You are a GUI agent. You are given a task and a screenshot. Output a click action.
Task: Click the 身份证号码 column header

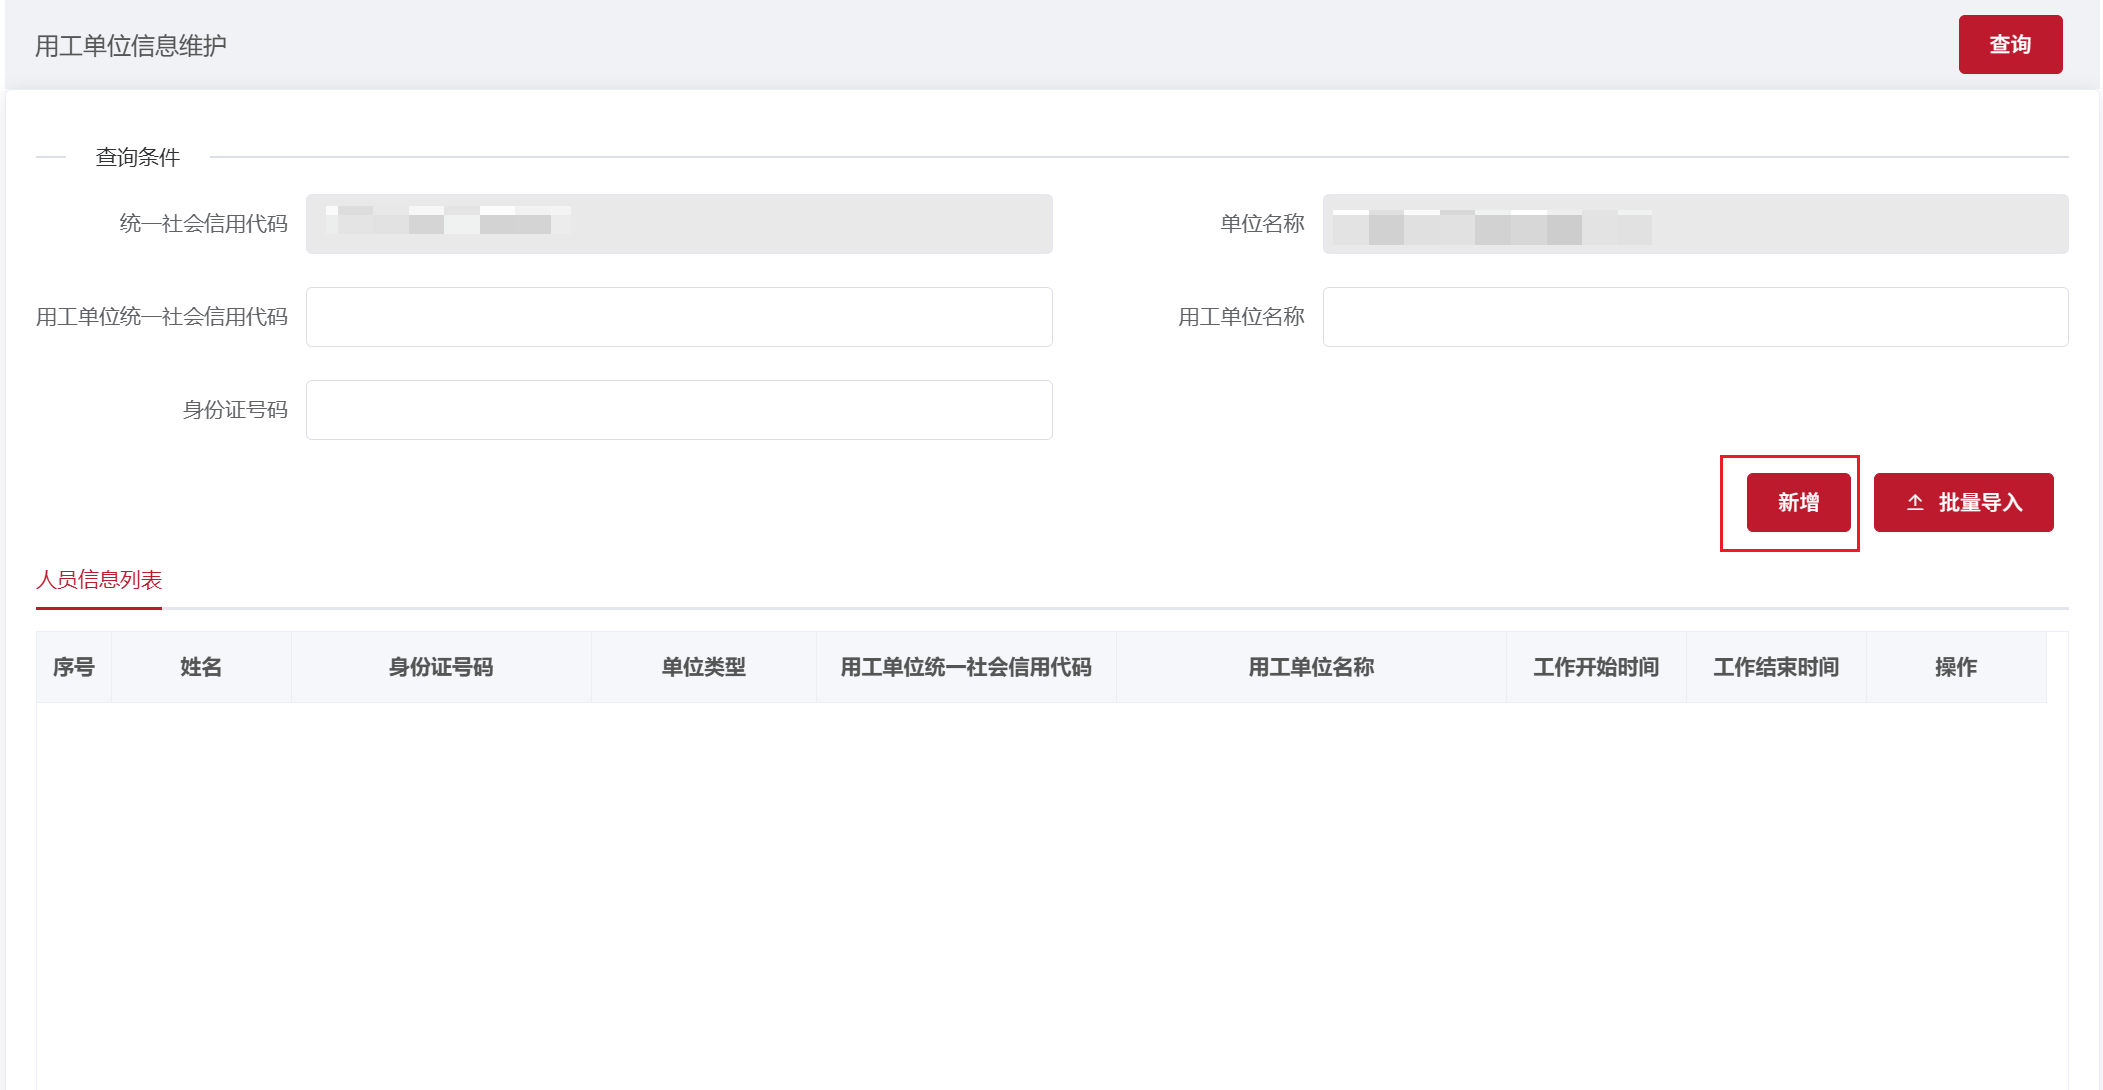pos(441,667)
